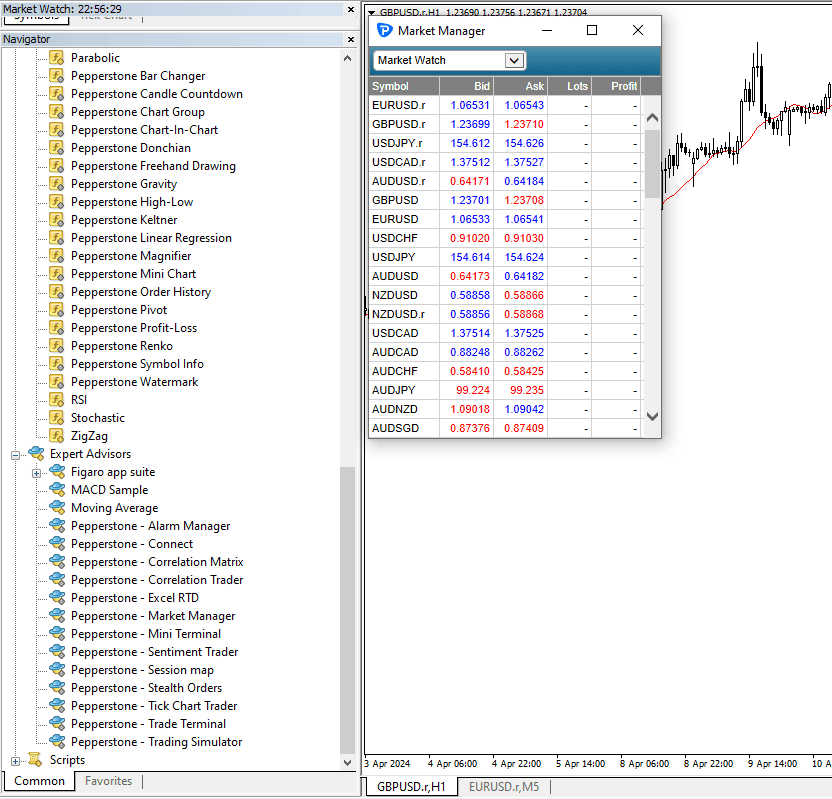Select Pepperstone - Trade Terminal in Navigator

pos(148,724)
